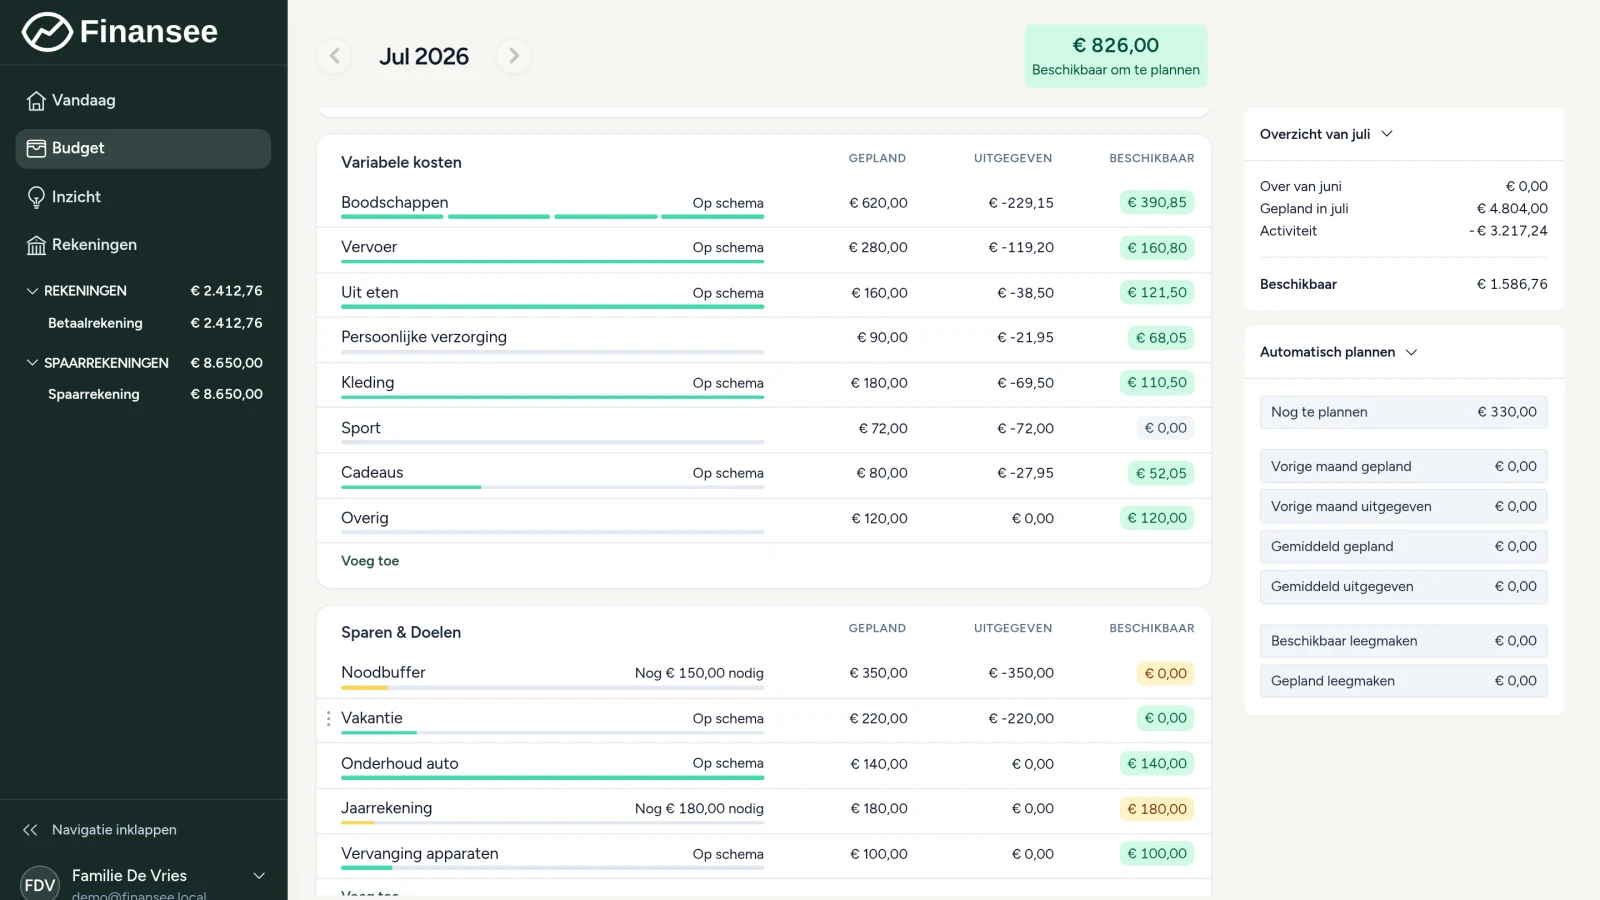Click Overig available amount € 120,00
The image size is (1600, 900).
[x=1157, y=518]
